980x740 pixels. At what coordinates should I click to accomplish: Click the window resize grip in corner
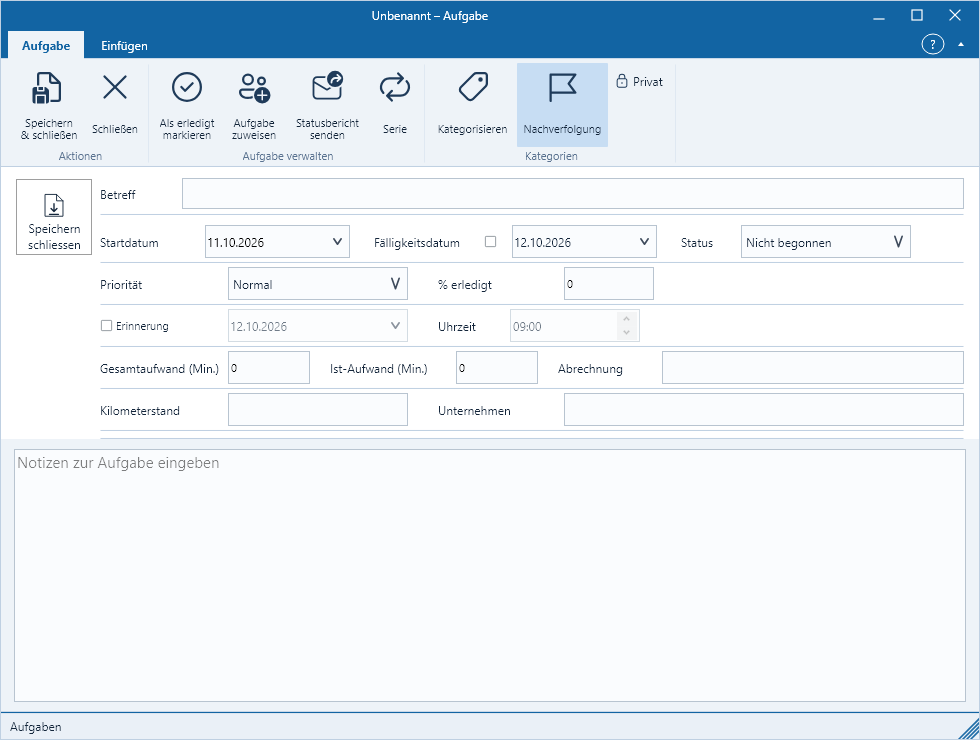pos(970,730)
